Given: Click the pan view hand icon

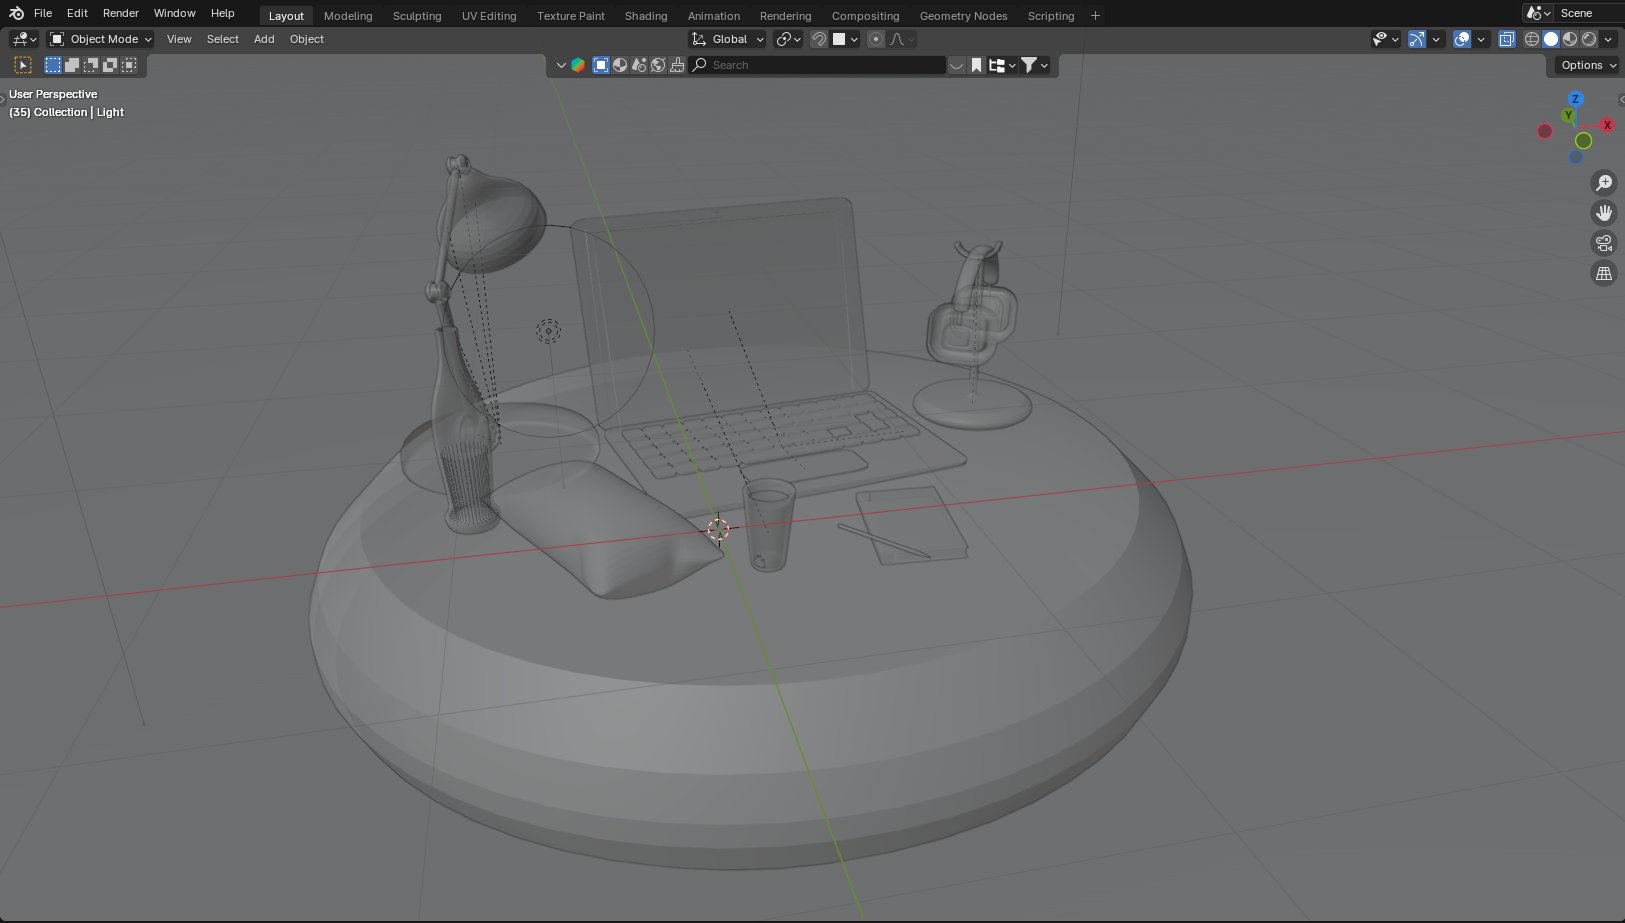Looking at the screenshot, I should click(x=1604, y=213).
